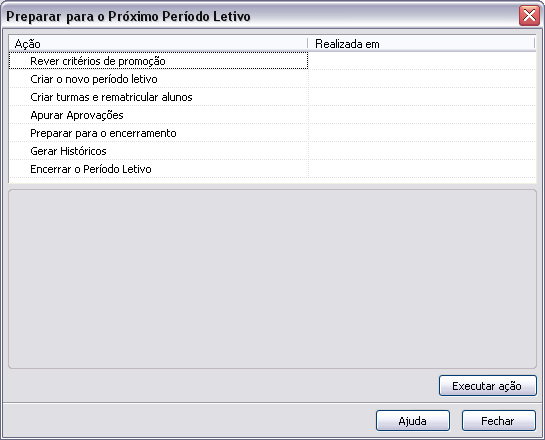This screenshot has height=440, width=545.
Task: Click the empty gray description panel
Action: coord(272,279)
